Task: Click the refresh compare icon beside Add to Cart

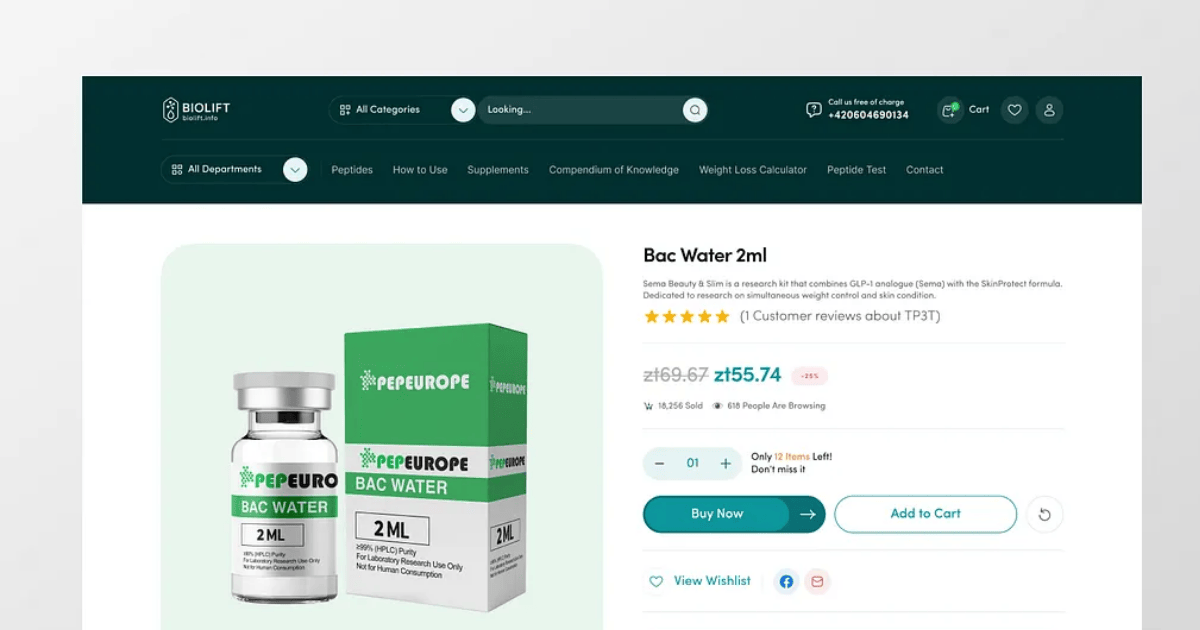Action: 1045,514
